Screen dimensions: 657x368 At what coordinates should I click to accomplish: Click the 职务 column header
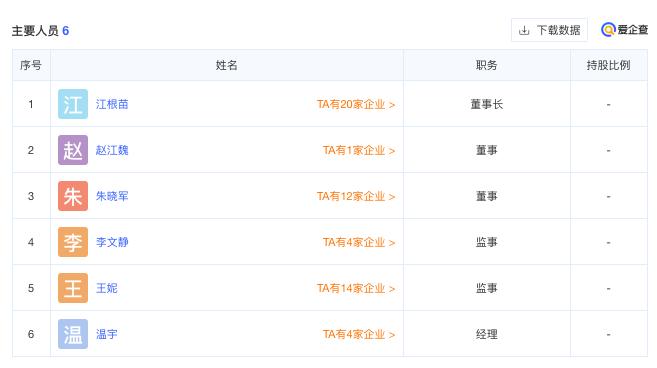pyautogui.click(x=486, y=65)
